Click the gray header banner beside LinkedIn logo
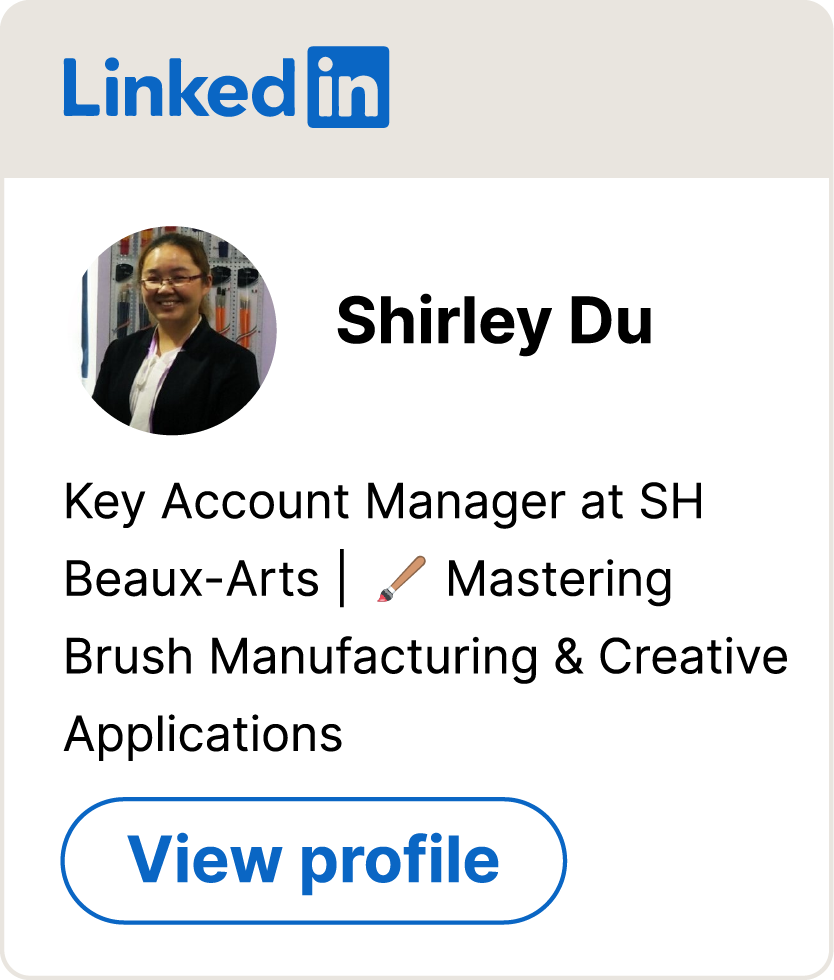The image size is (834, 980). [x=600, y=90]
